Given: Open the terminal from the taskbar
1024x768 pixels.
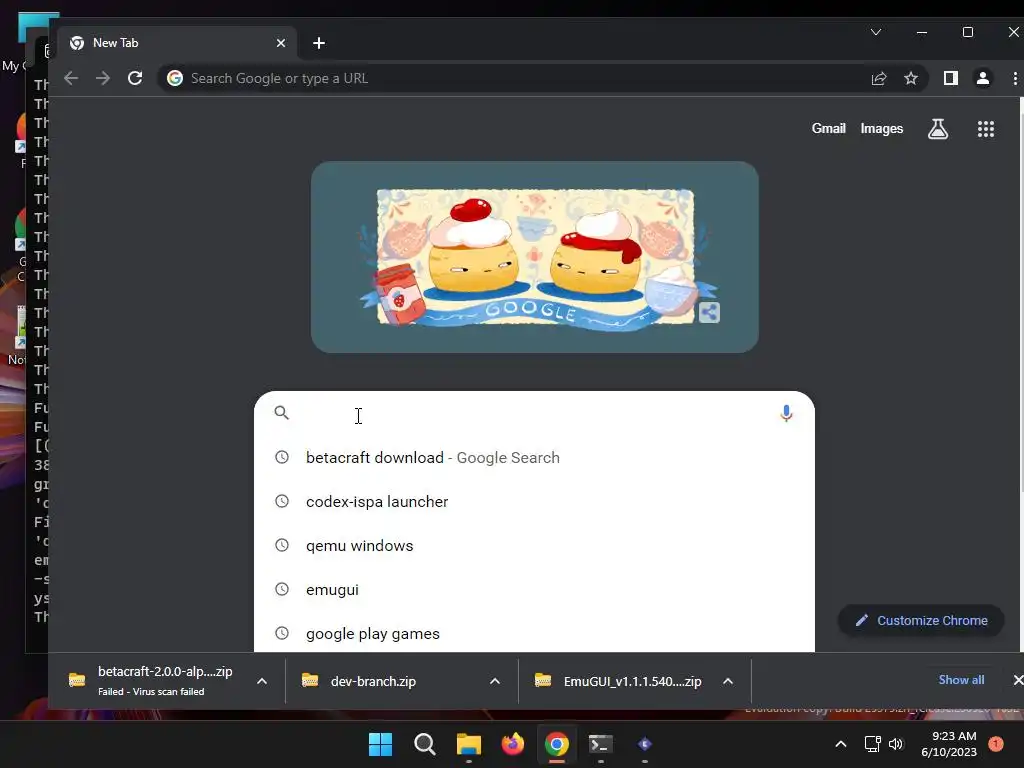Looking at the screenshot, I should (601, 744).
